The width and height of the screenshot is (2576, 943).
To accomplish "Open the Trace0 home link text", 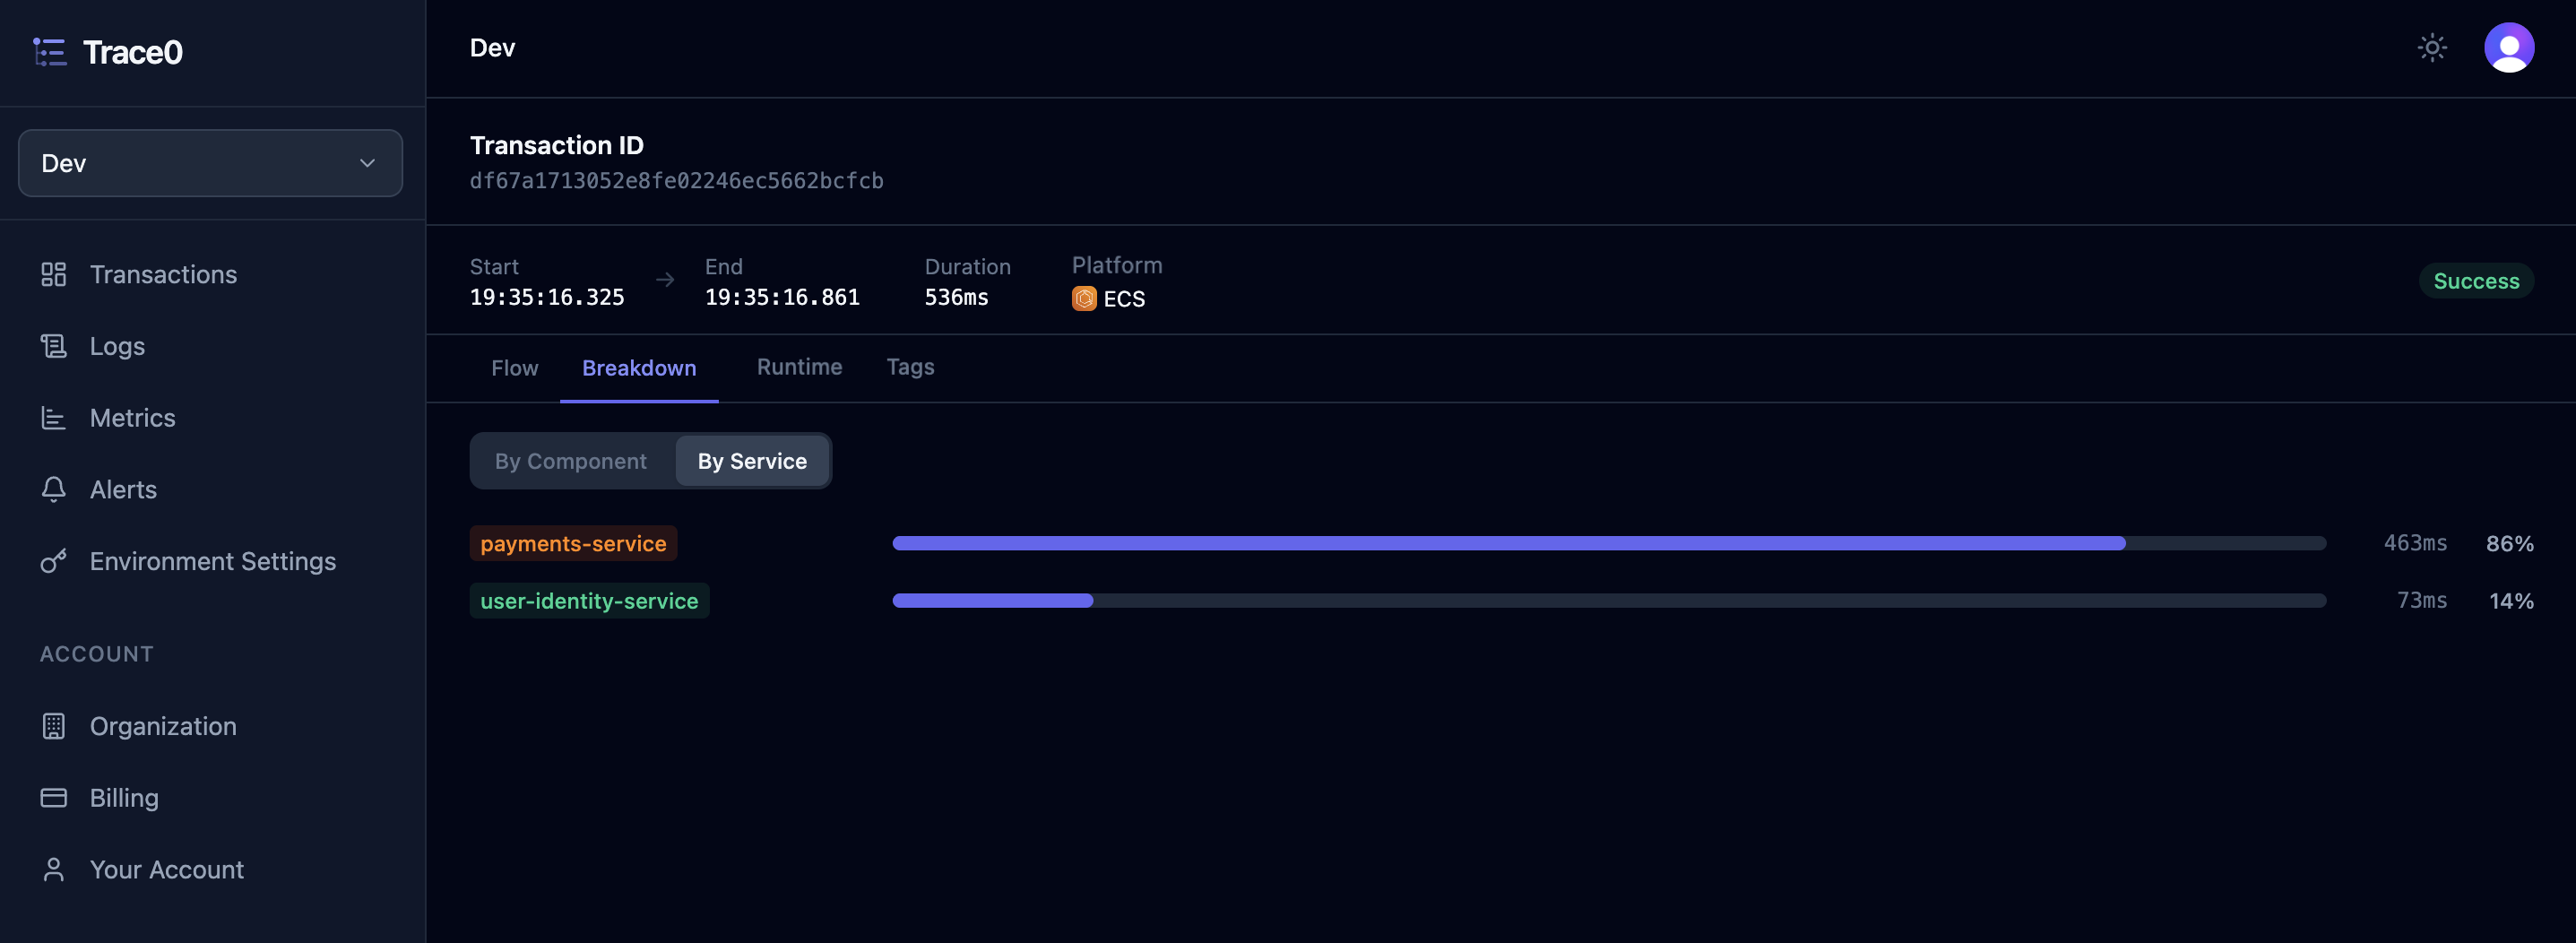I will (132, 52).
